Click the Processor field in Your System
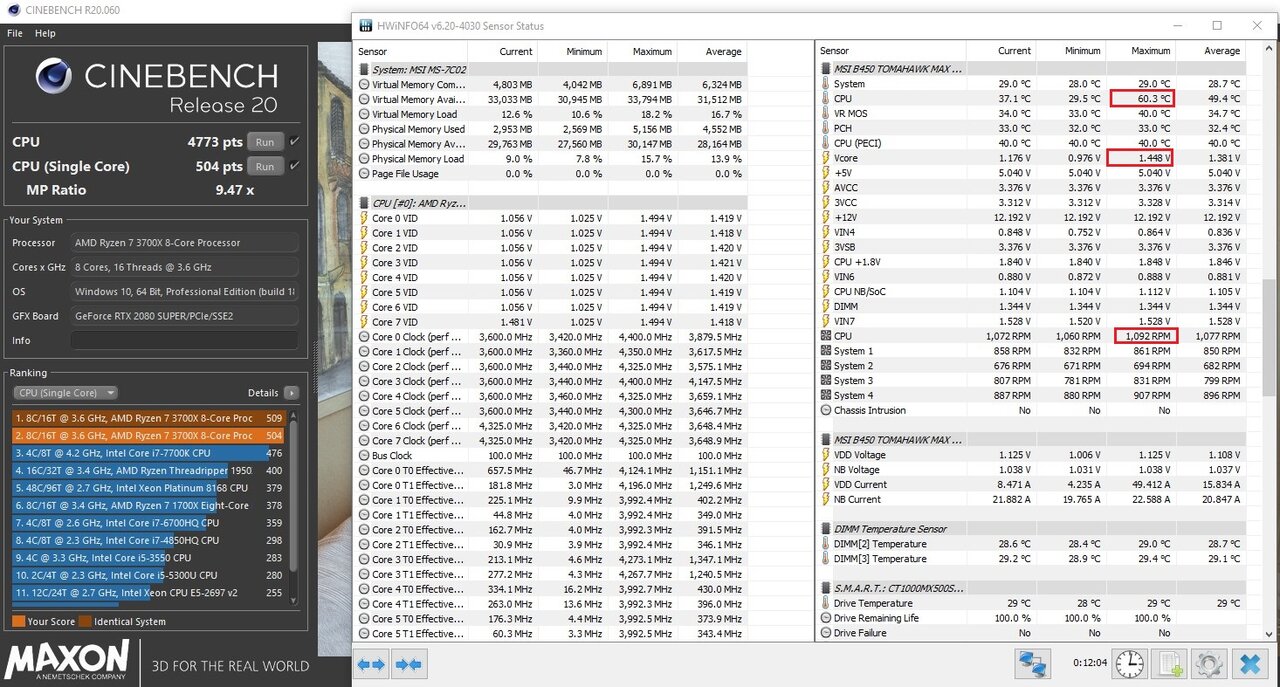The width and height of the screenshot is (1280, 687). (x=184, y=242)
